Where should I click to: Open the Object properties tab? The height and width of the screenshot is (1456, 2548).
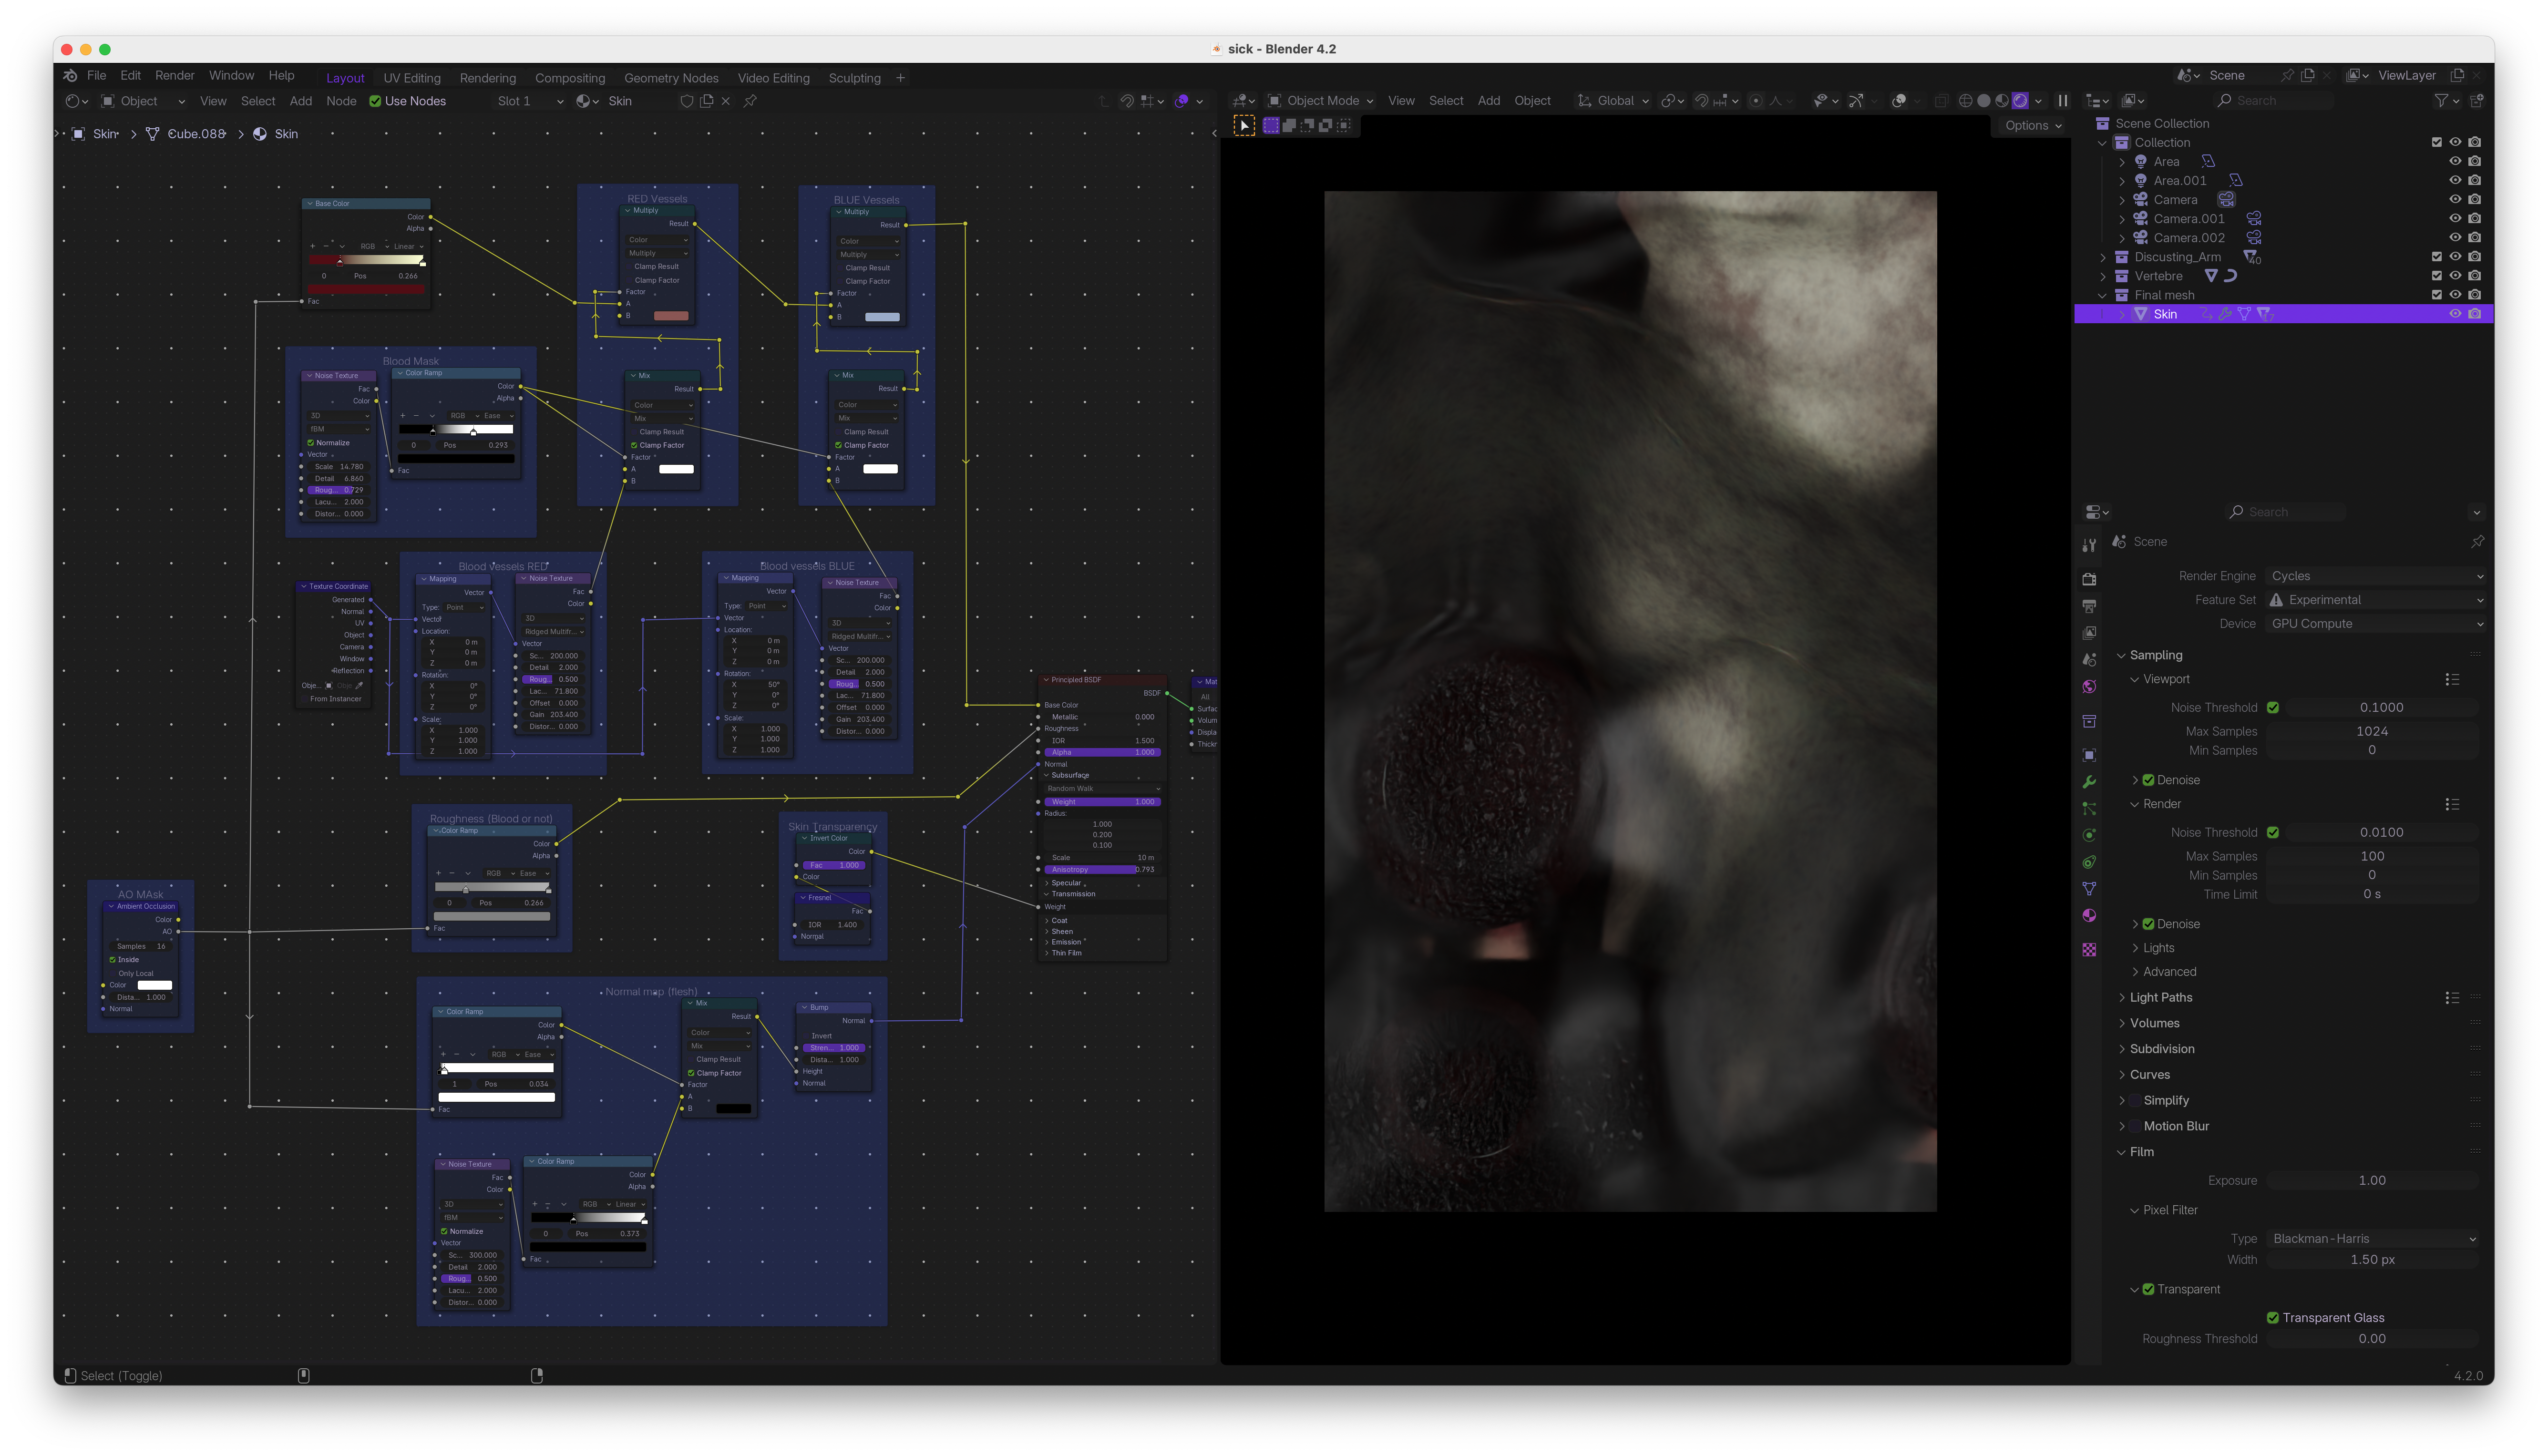(2089, 755)
